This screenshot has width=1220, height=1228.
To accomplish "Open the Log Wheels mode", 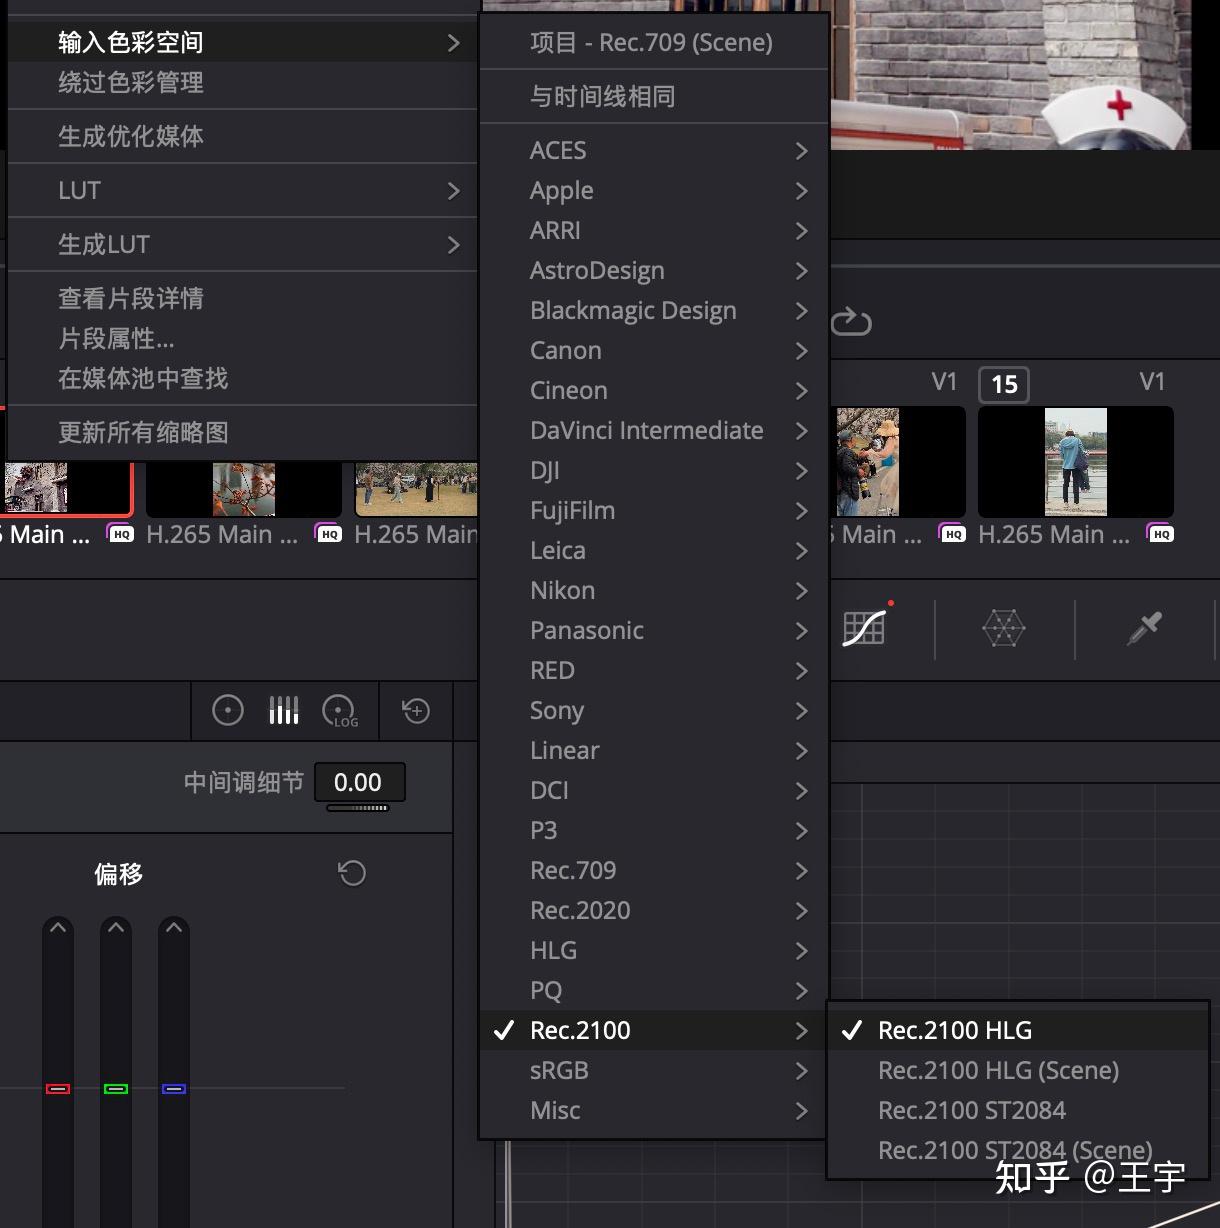I will [x=339, y=710].
